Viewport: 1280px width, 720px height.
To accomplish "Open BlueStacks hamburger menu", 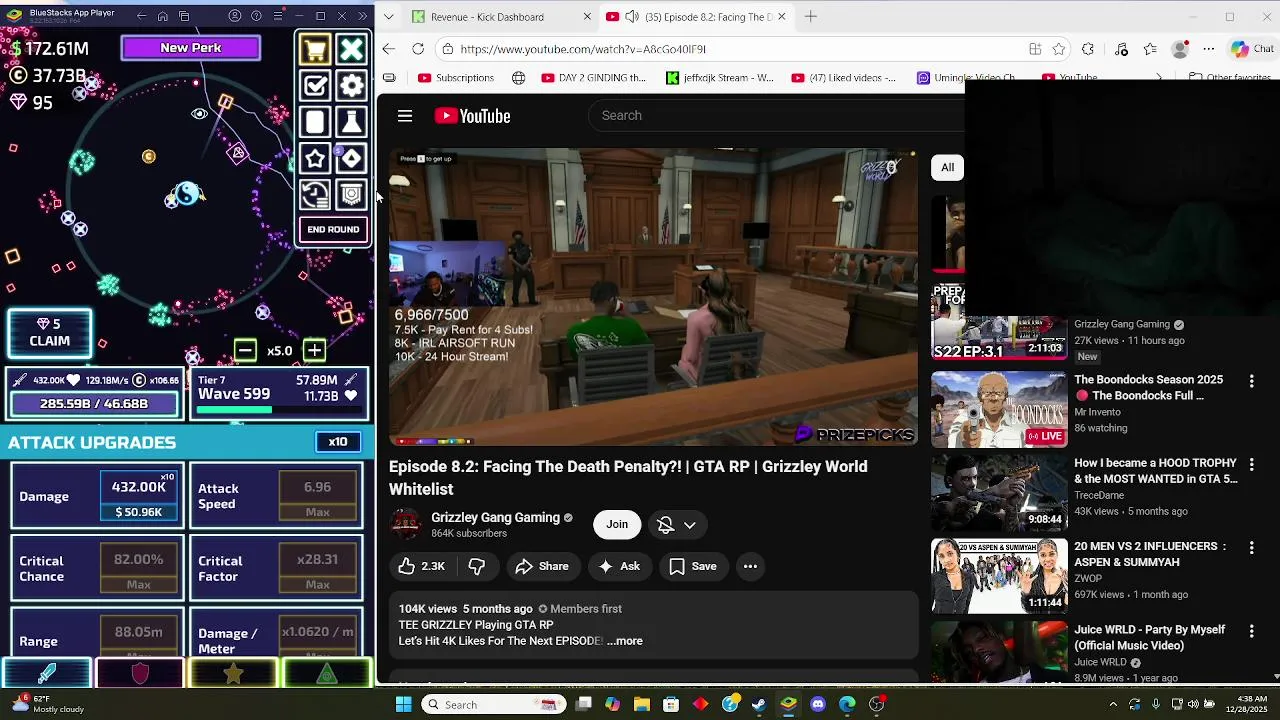I will (277, 16).
